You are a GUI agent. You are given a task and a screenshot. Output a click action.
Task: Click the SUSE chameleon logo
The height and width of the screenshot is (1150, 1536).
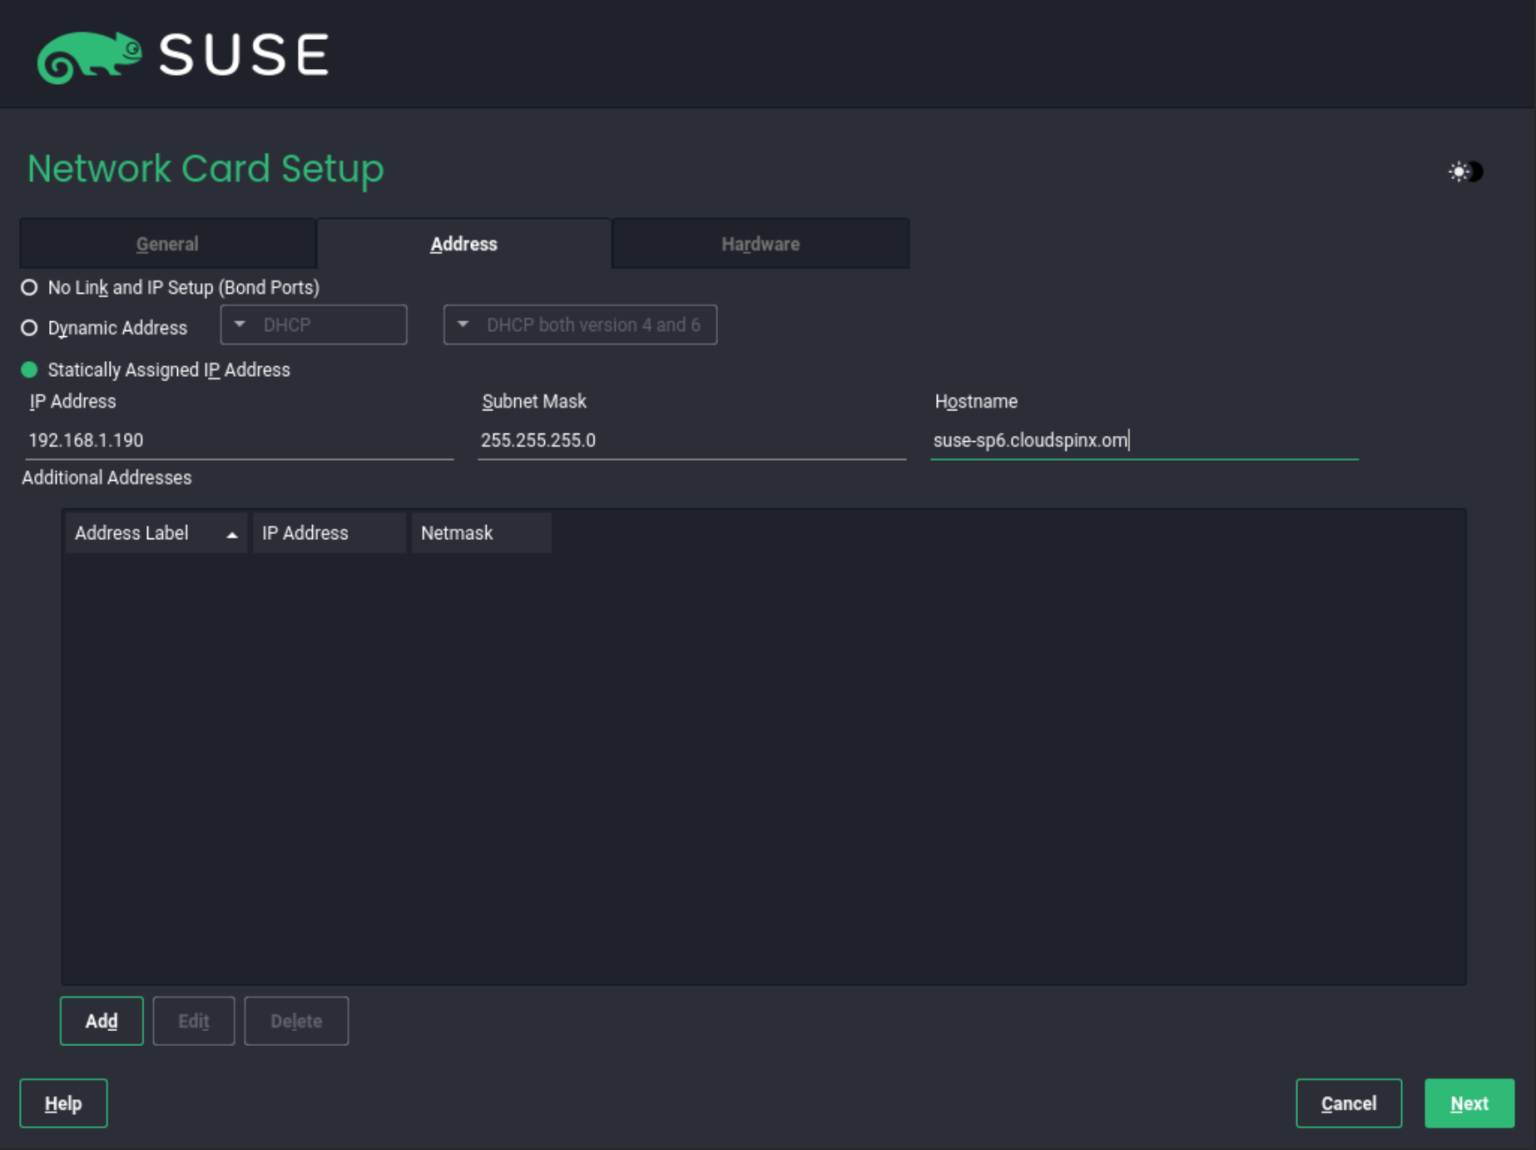90,55
